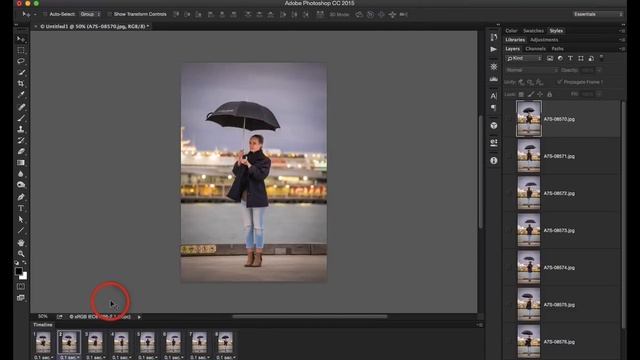Open the Auto-Select Group dropdown
This screenshot has width=640, height=360.
[x=90, y=14]
